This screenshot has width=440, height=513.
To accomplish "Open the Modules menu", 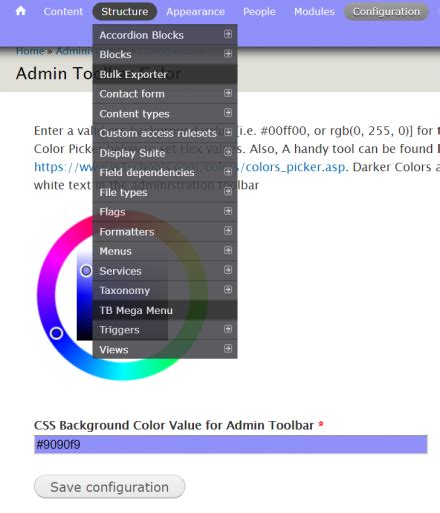I will pos(314,12).
